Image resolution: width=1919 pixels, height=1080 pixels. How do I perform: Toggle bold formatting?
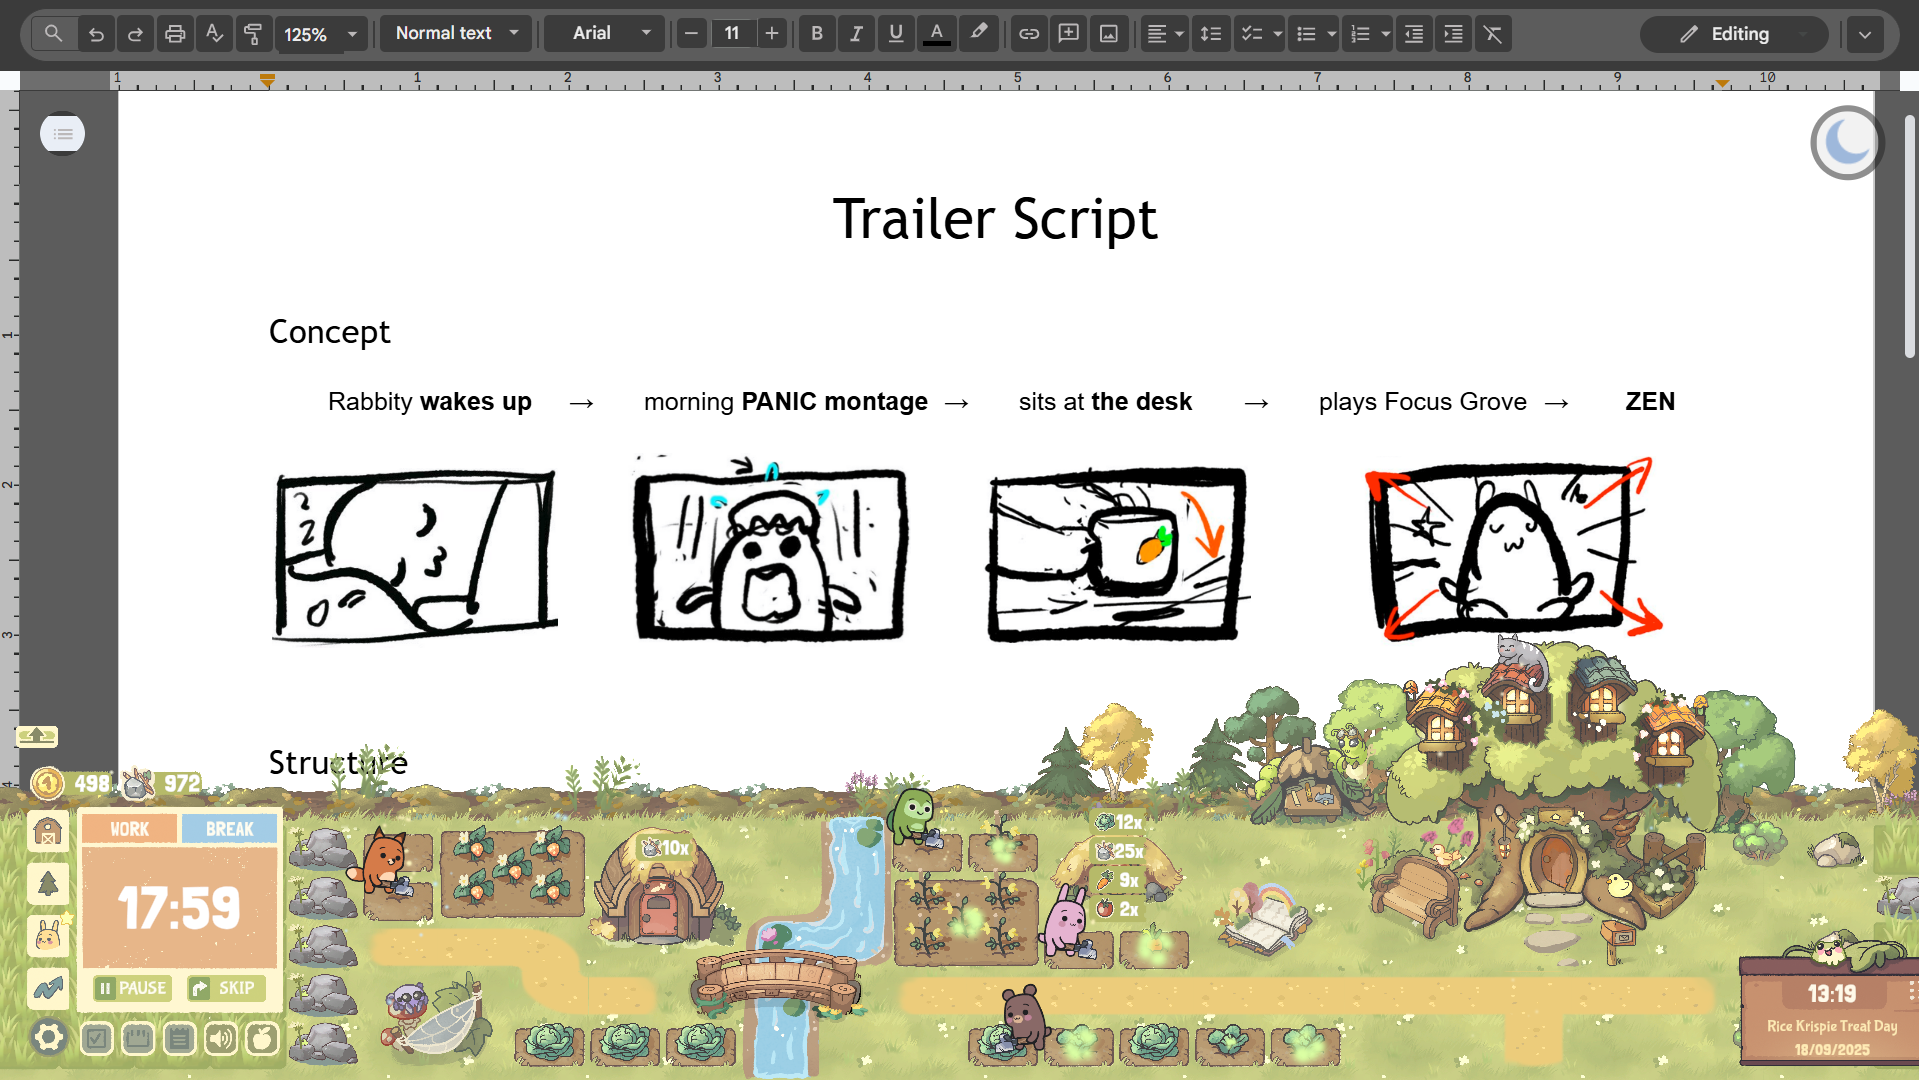(x=817, y=34)
